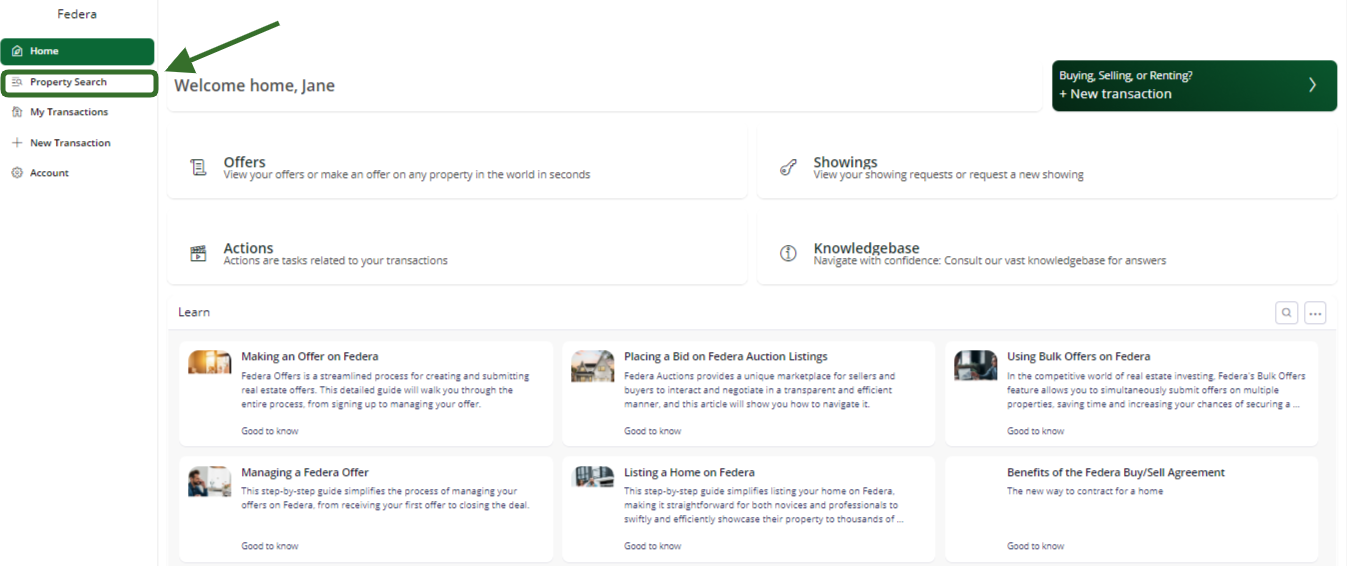Screen dimensions: 1347x566
Task: Click Good to know under Using Bulk Offers
Action: (1036, 431)
